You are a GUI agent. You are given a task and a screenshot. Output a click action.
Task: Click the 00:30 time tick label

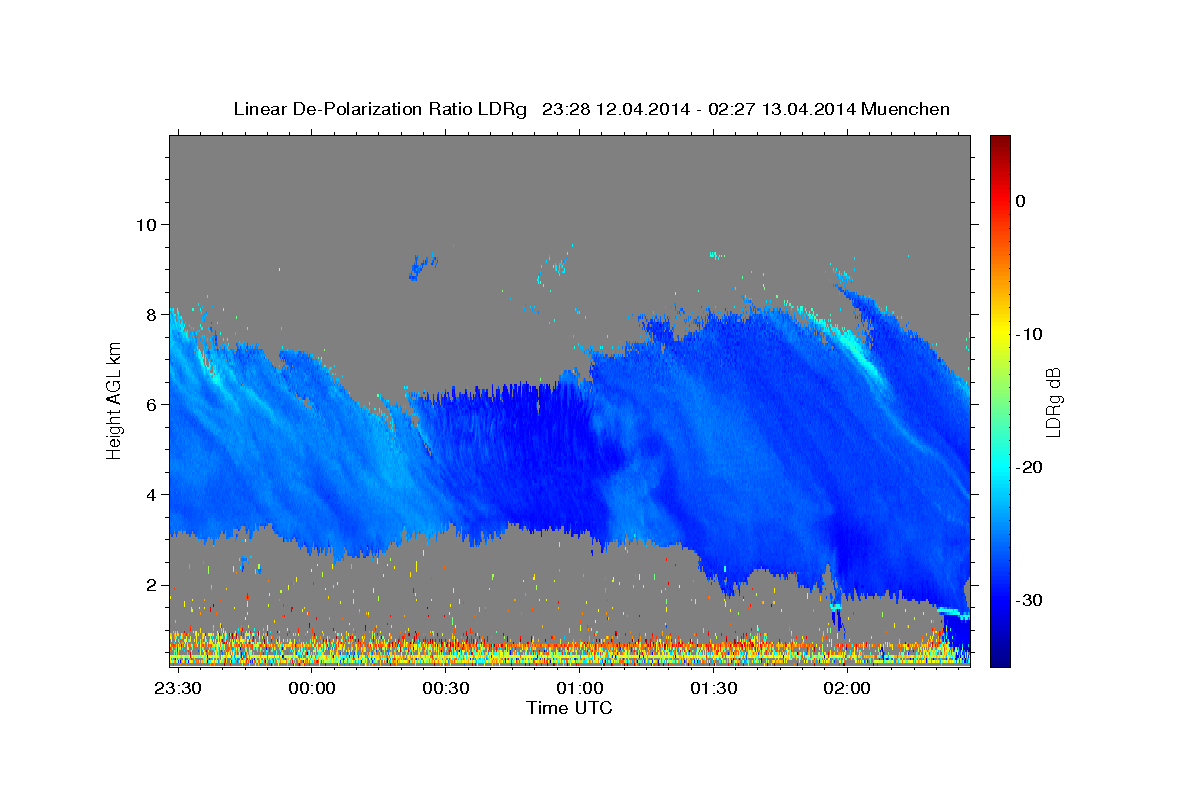coord(445,688)
